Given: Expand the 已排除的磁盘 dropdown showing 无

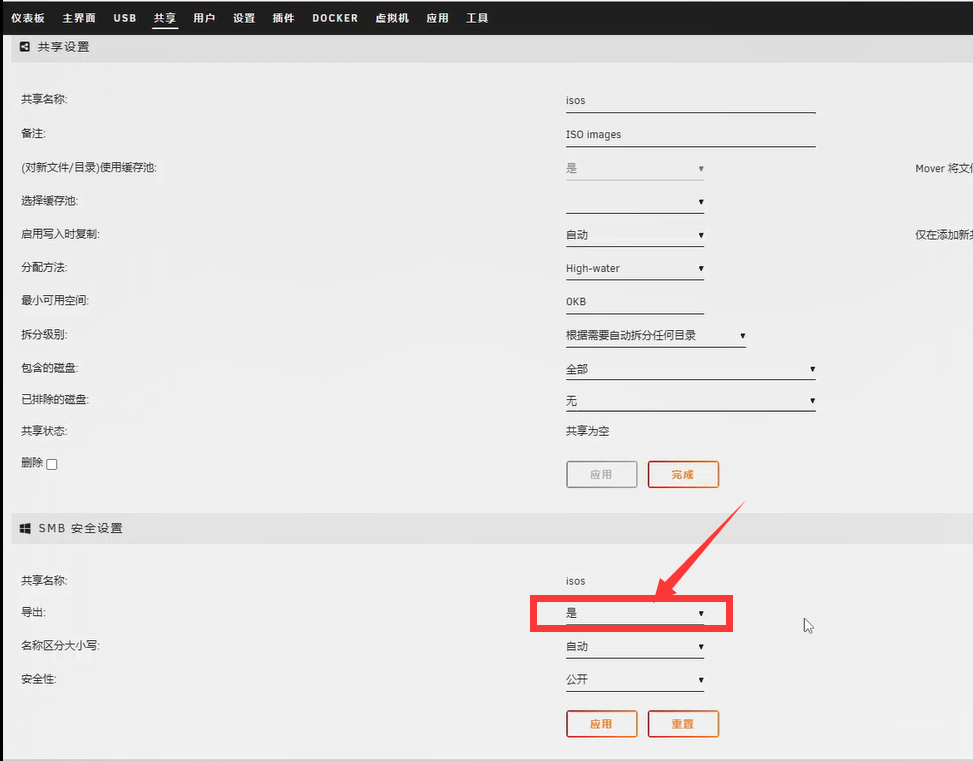Looking at the screenshot, I should pyautogui.click(x=690, y=401).
